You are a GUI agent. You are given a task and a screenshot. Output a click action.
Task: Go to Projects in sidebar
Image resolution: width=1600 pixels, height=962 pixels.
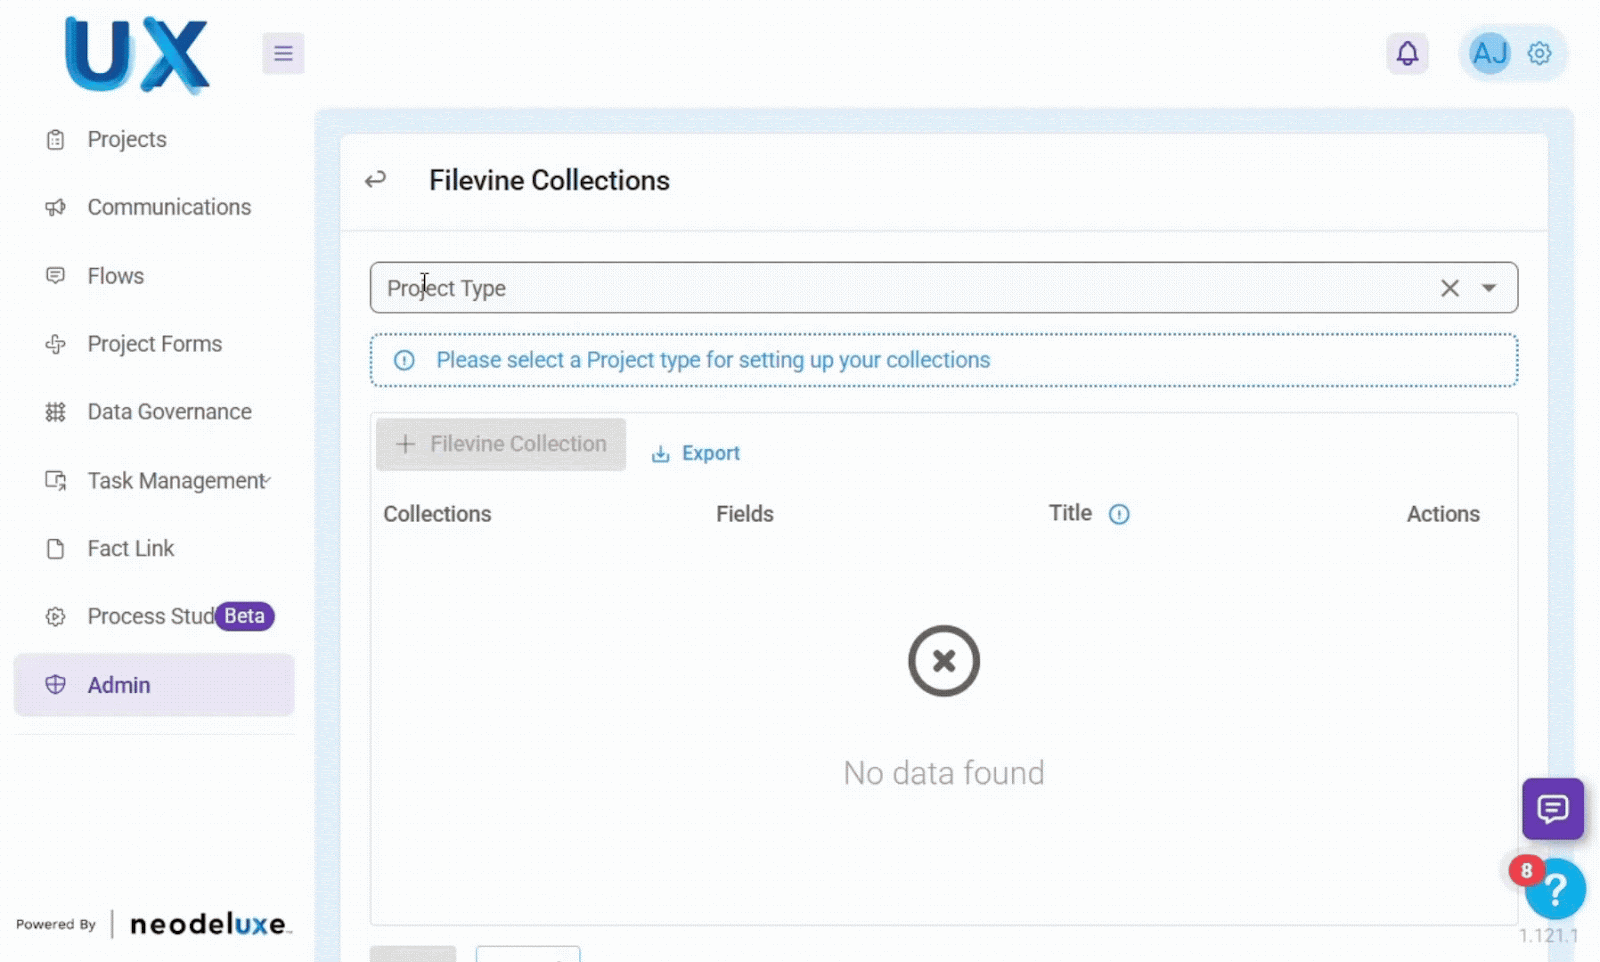(127, 140)
